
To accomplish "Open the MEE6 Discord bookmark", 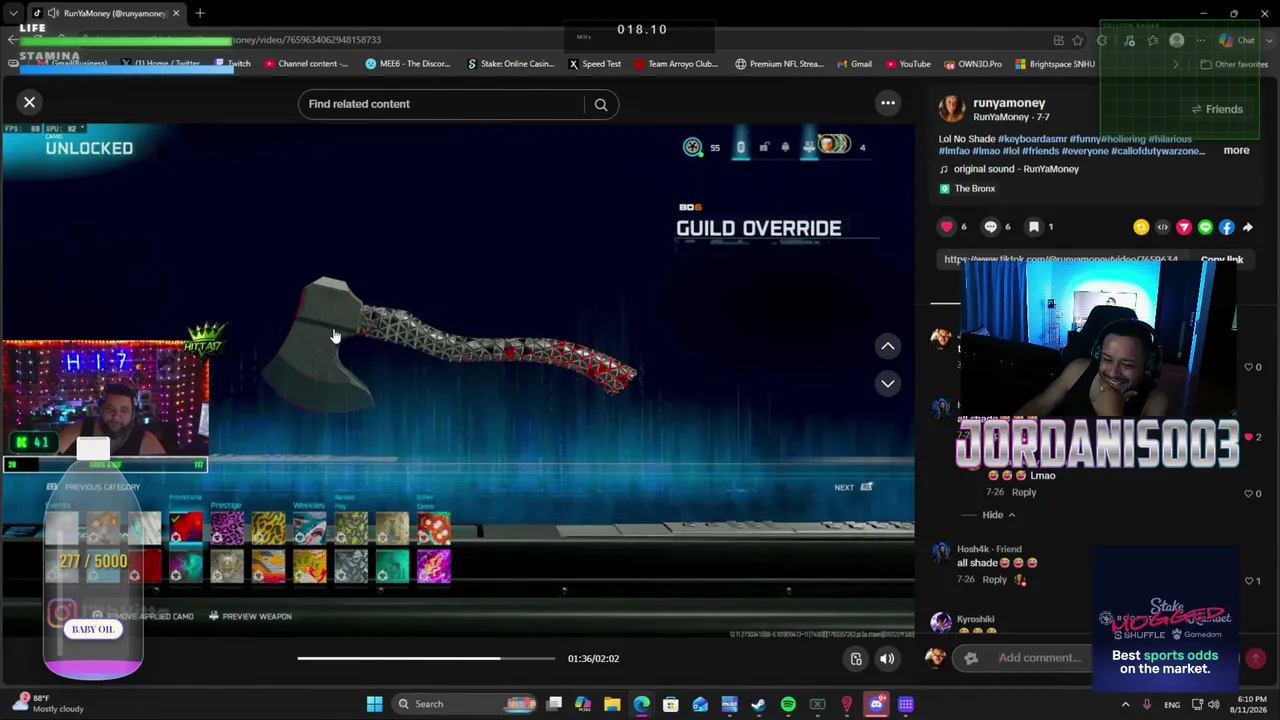I will 408,64.
